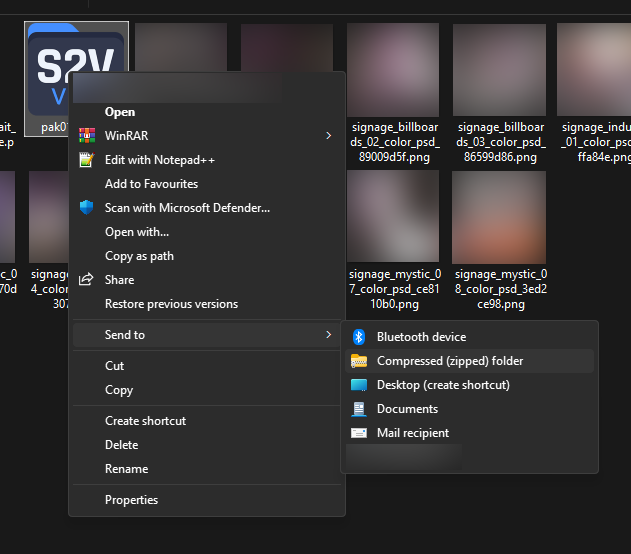The image size is (631, 554).
Task: Expand the Send to submenu arrow
Action: pos(328,335)
